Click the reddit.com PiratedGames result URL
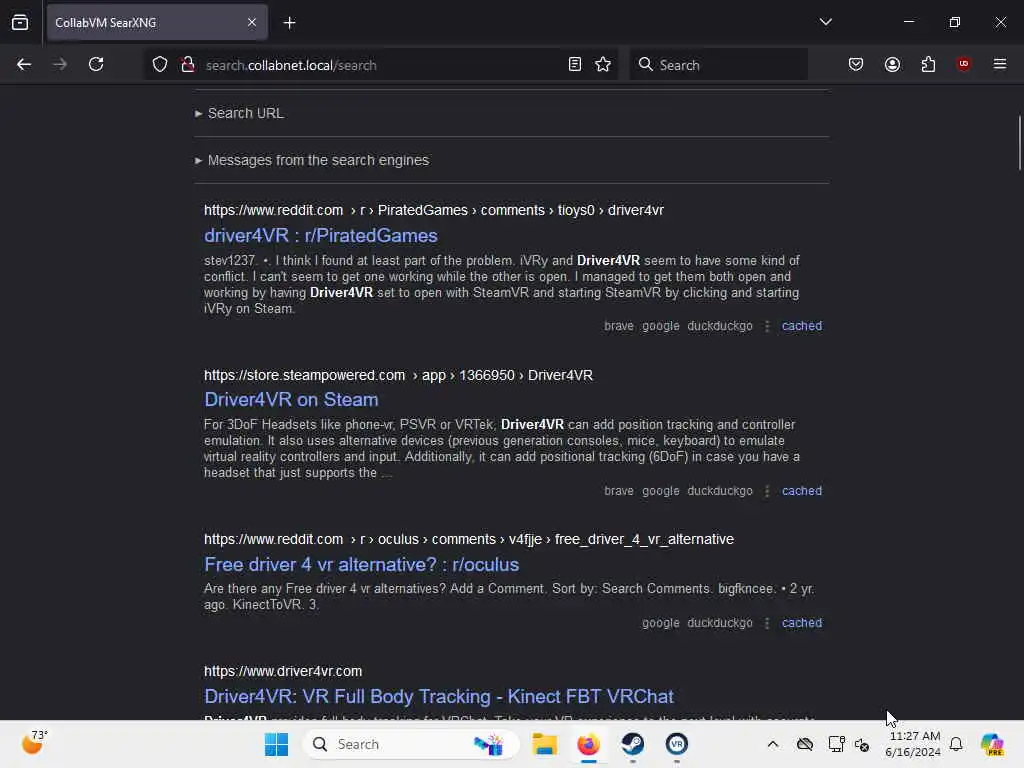This screenshot has width=1024, height=768. pyautogui.click(x=434, y=210)
